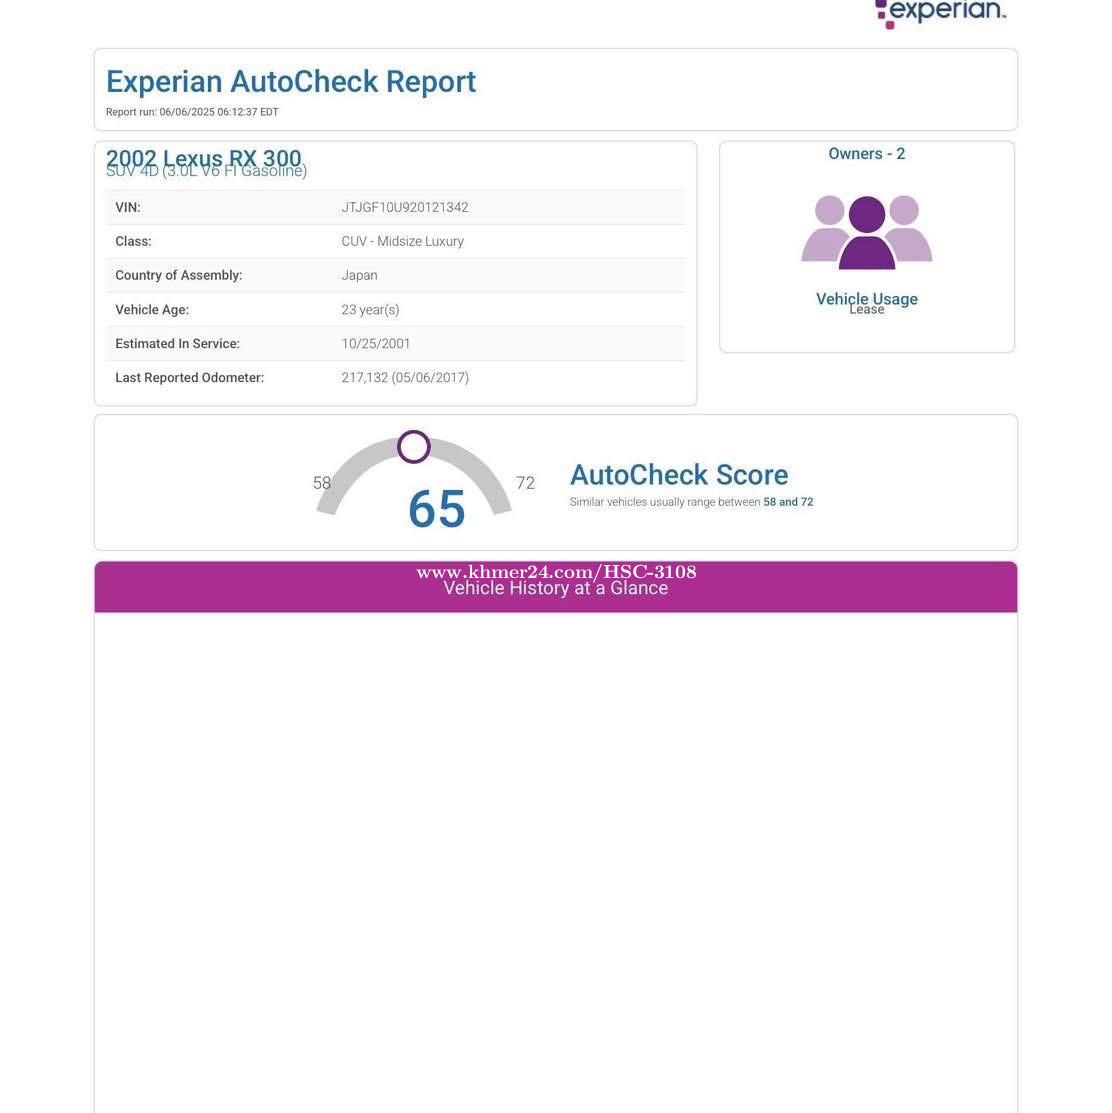The height and width of the screenshot is (1113, 1112).
Task: Click the 'VIN:' label
Action: 128,207
